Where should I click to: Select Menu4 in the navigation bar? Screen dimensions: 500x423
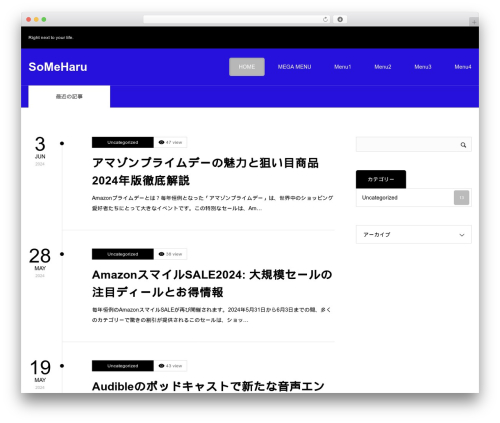click(x=463, y=67)
